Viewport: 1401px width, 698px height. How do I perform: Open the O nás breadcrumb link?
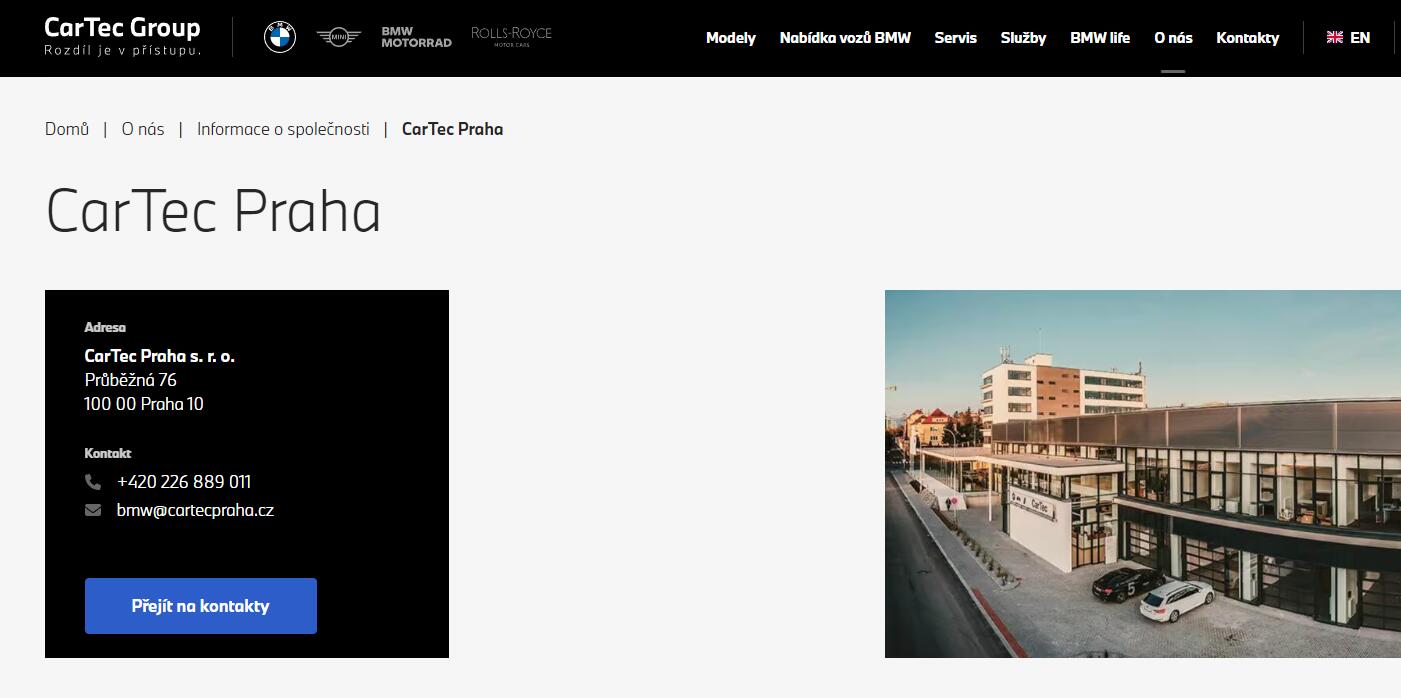pyautogui.click(x=143, y=129)
